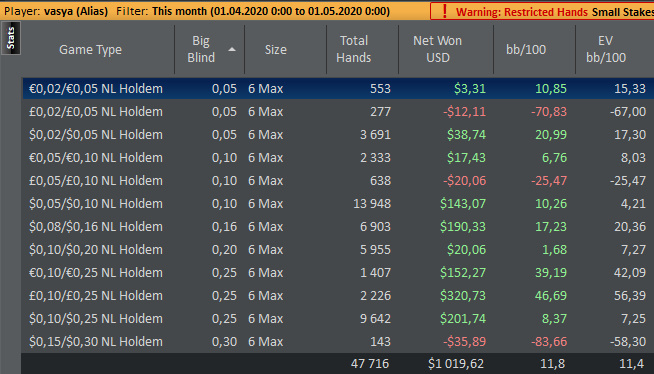
Task: Select the €0,05/€0,10 NL Holdem row
Action: 338,157
